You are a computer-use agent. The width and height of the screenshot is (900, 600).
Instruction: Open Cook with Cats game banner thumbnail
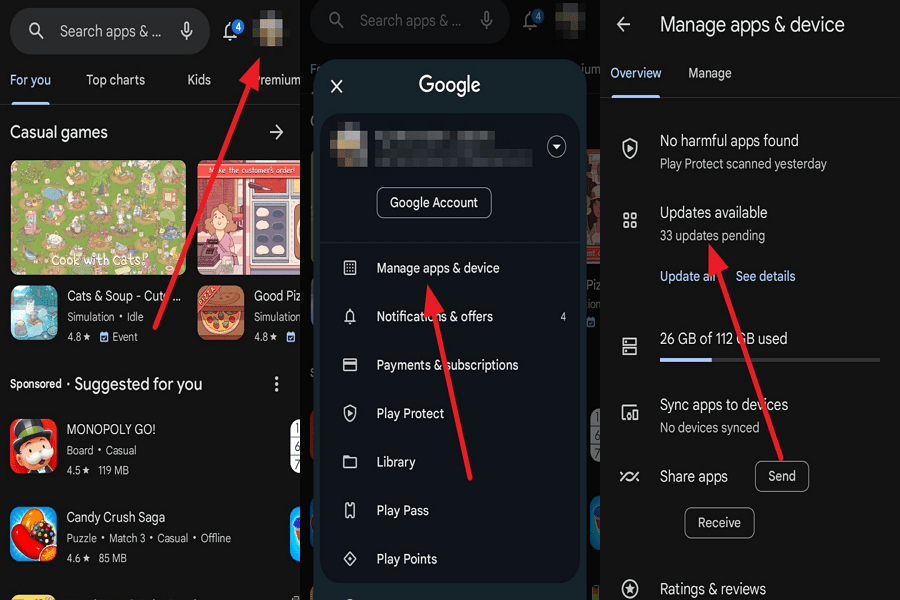(x=98, y=218)
